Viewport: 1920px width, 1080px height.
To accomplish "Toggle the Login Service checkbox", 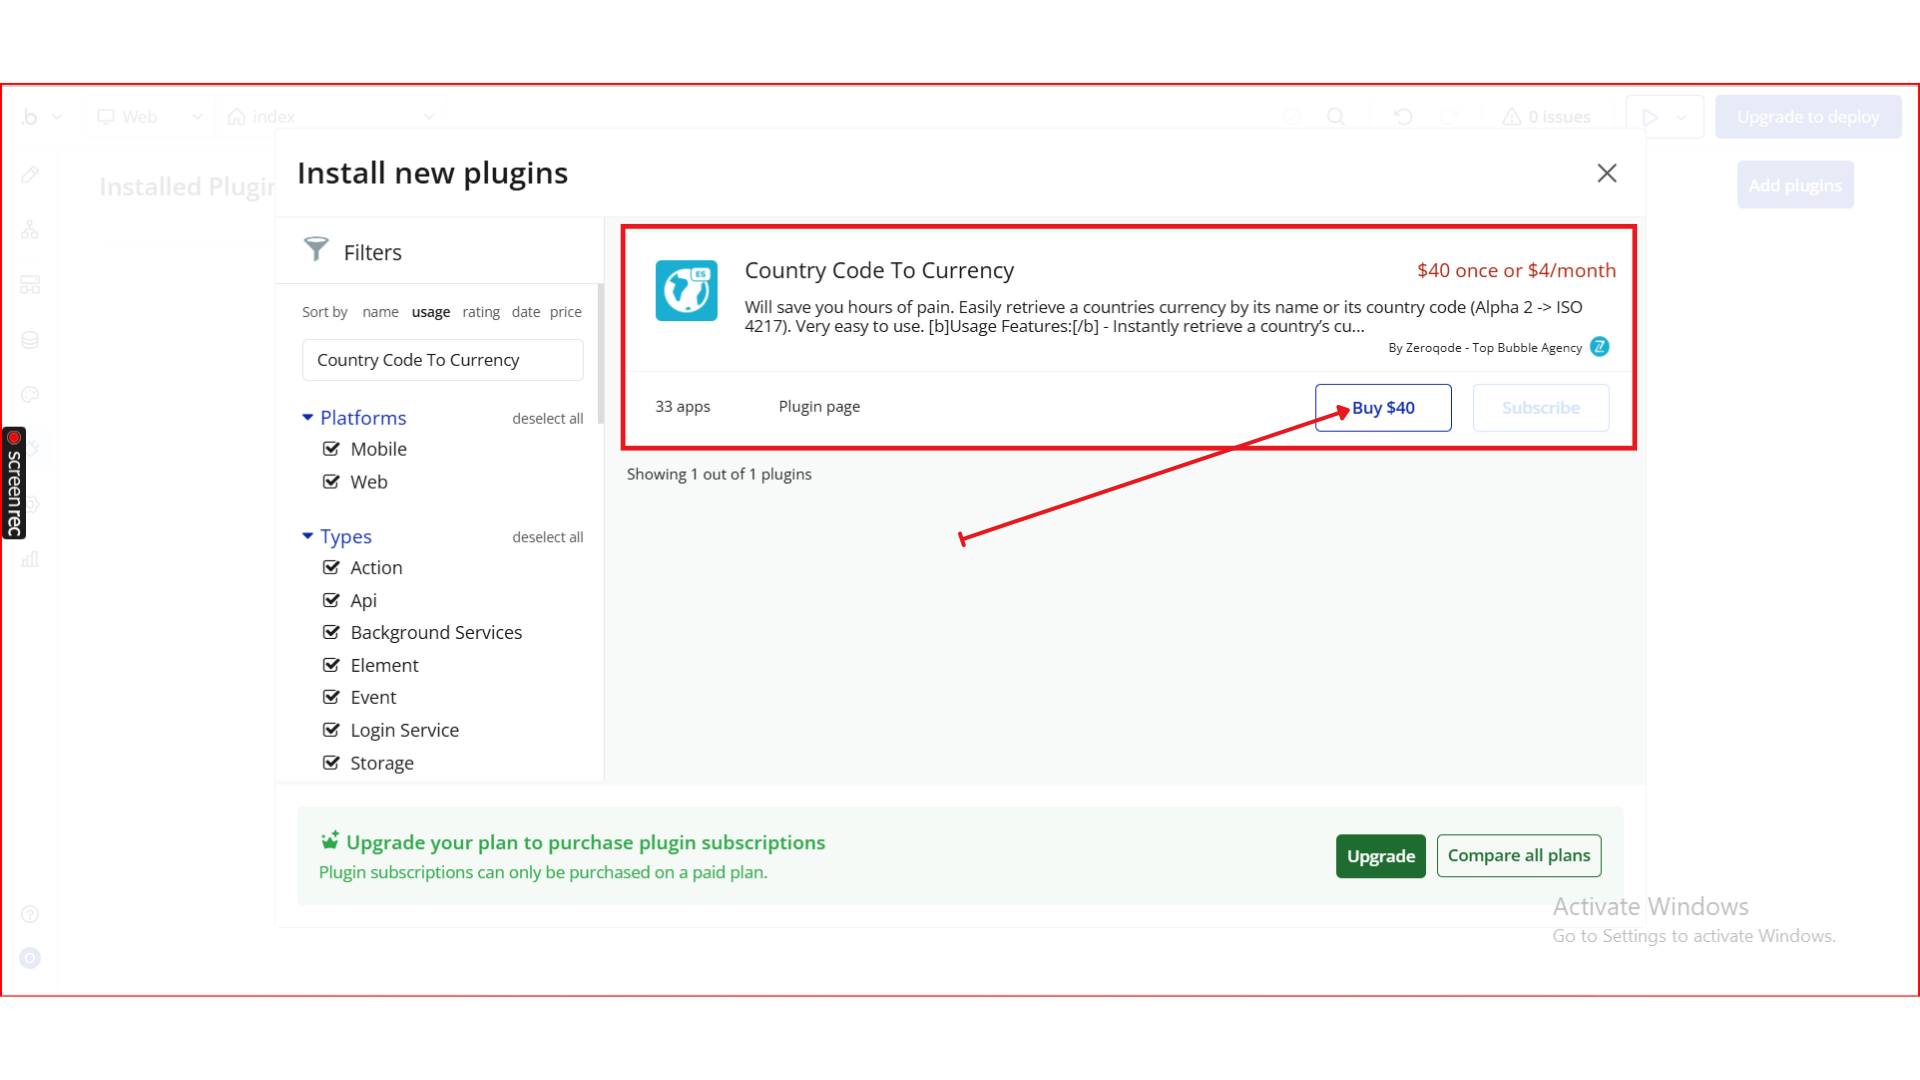I will click(331, 730).
